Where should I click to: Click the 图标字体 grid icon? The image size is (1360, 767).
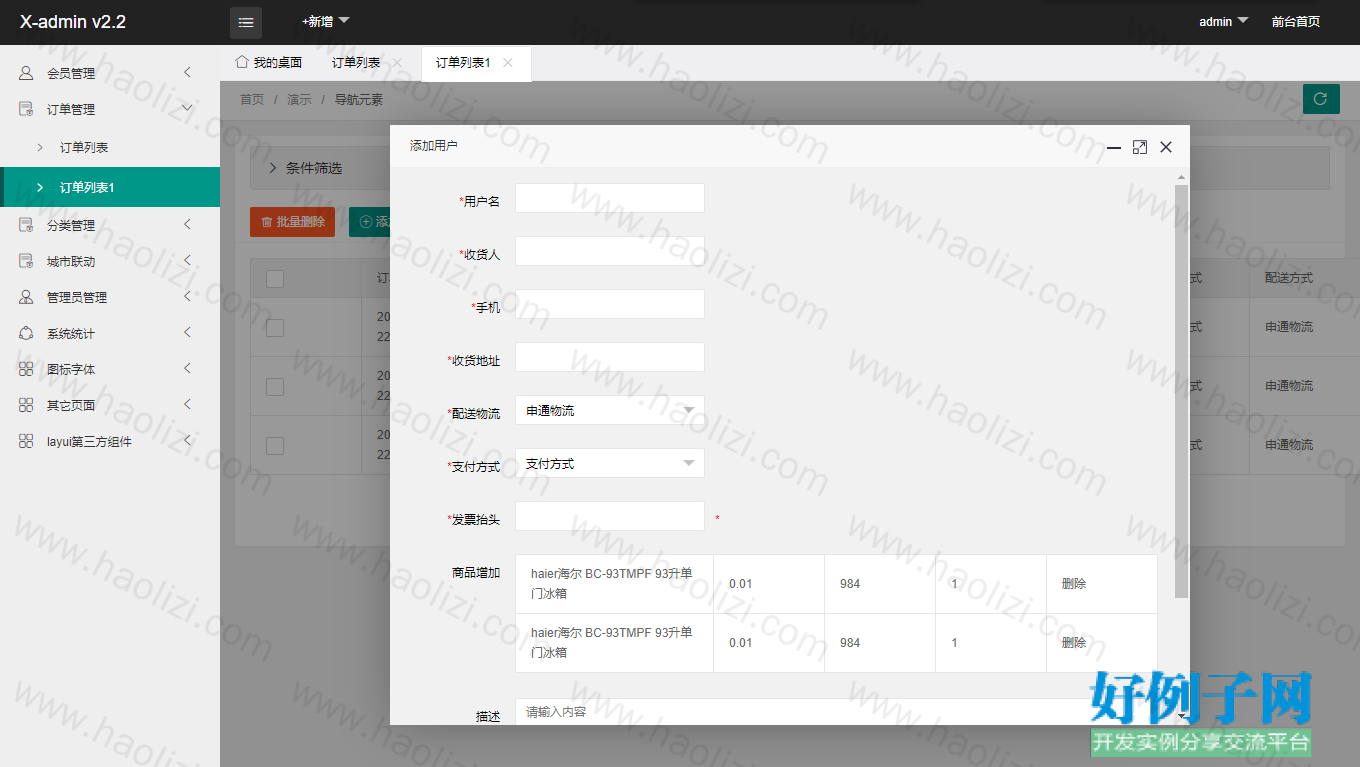click(x=26, y=369)
